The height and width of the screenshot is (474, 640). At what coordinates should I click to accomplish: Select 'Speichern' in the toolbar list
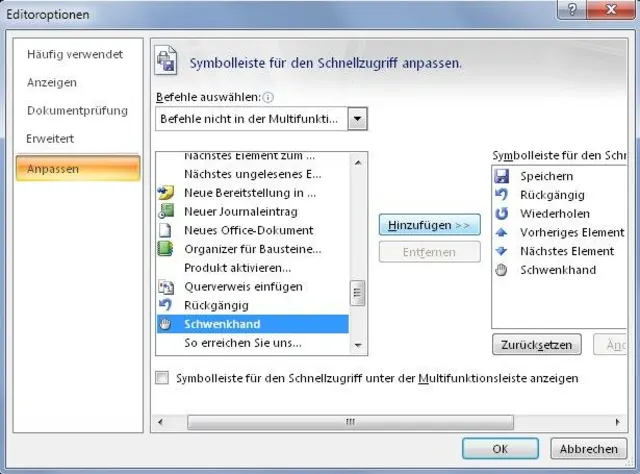[x=560, y=176]
